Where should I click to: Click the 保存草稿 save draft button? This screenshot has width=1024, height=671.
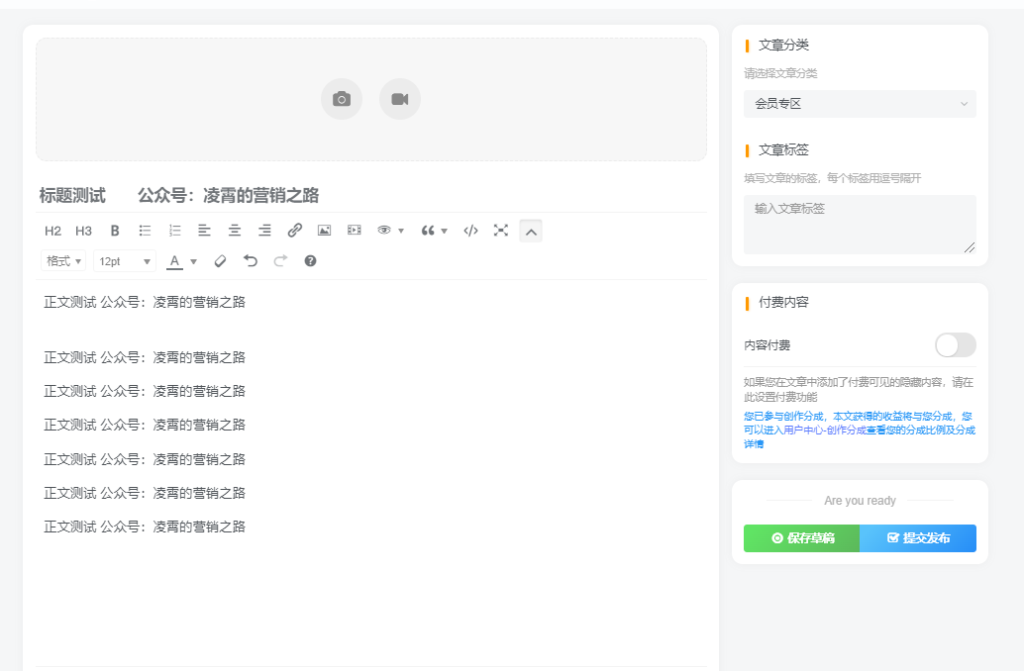click(x=801, y=538)
